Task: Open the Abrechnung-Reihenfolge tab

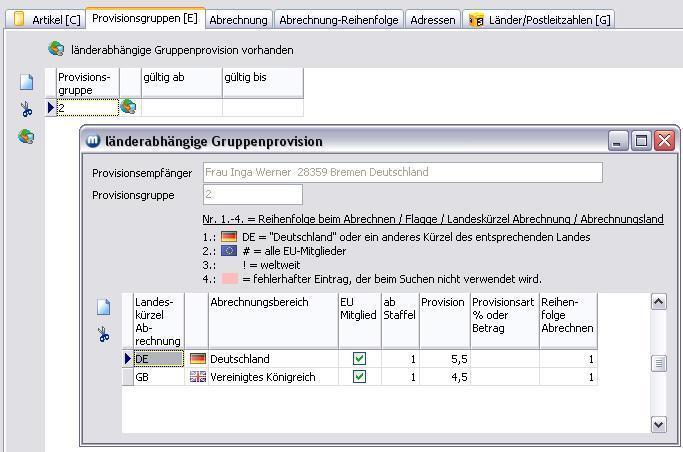Action: tap(338, 20)
